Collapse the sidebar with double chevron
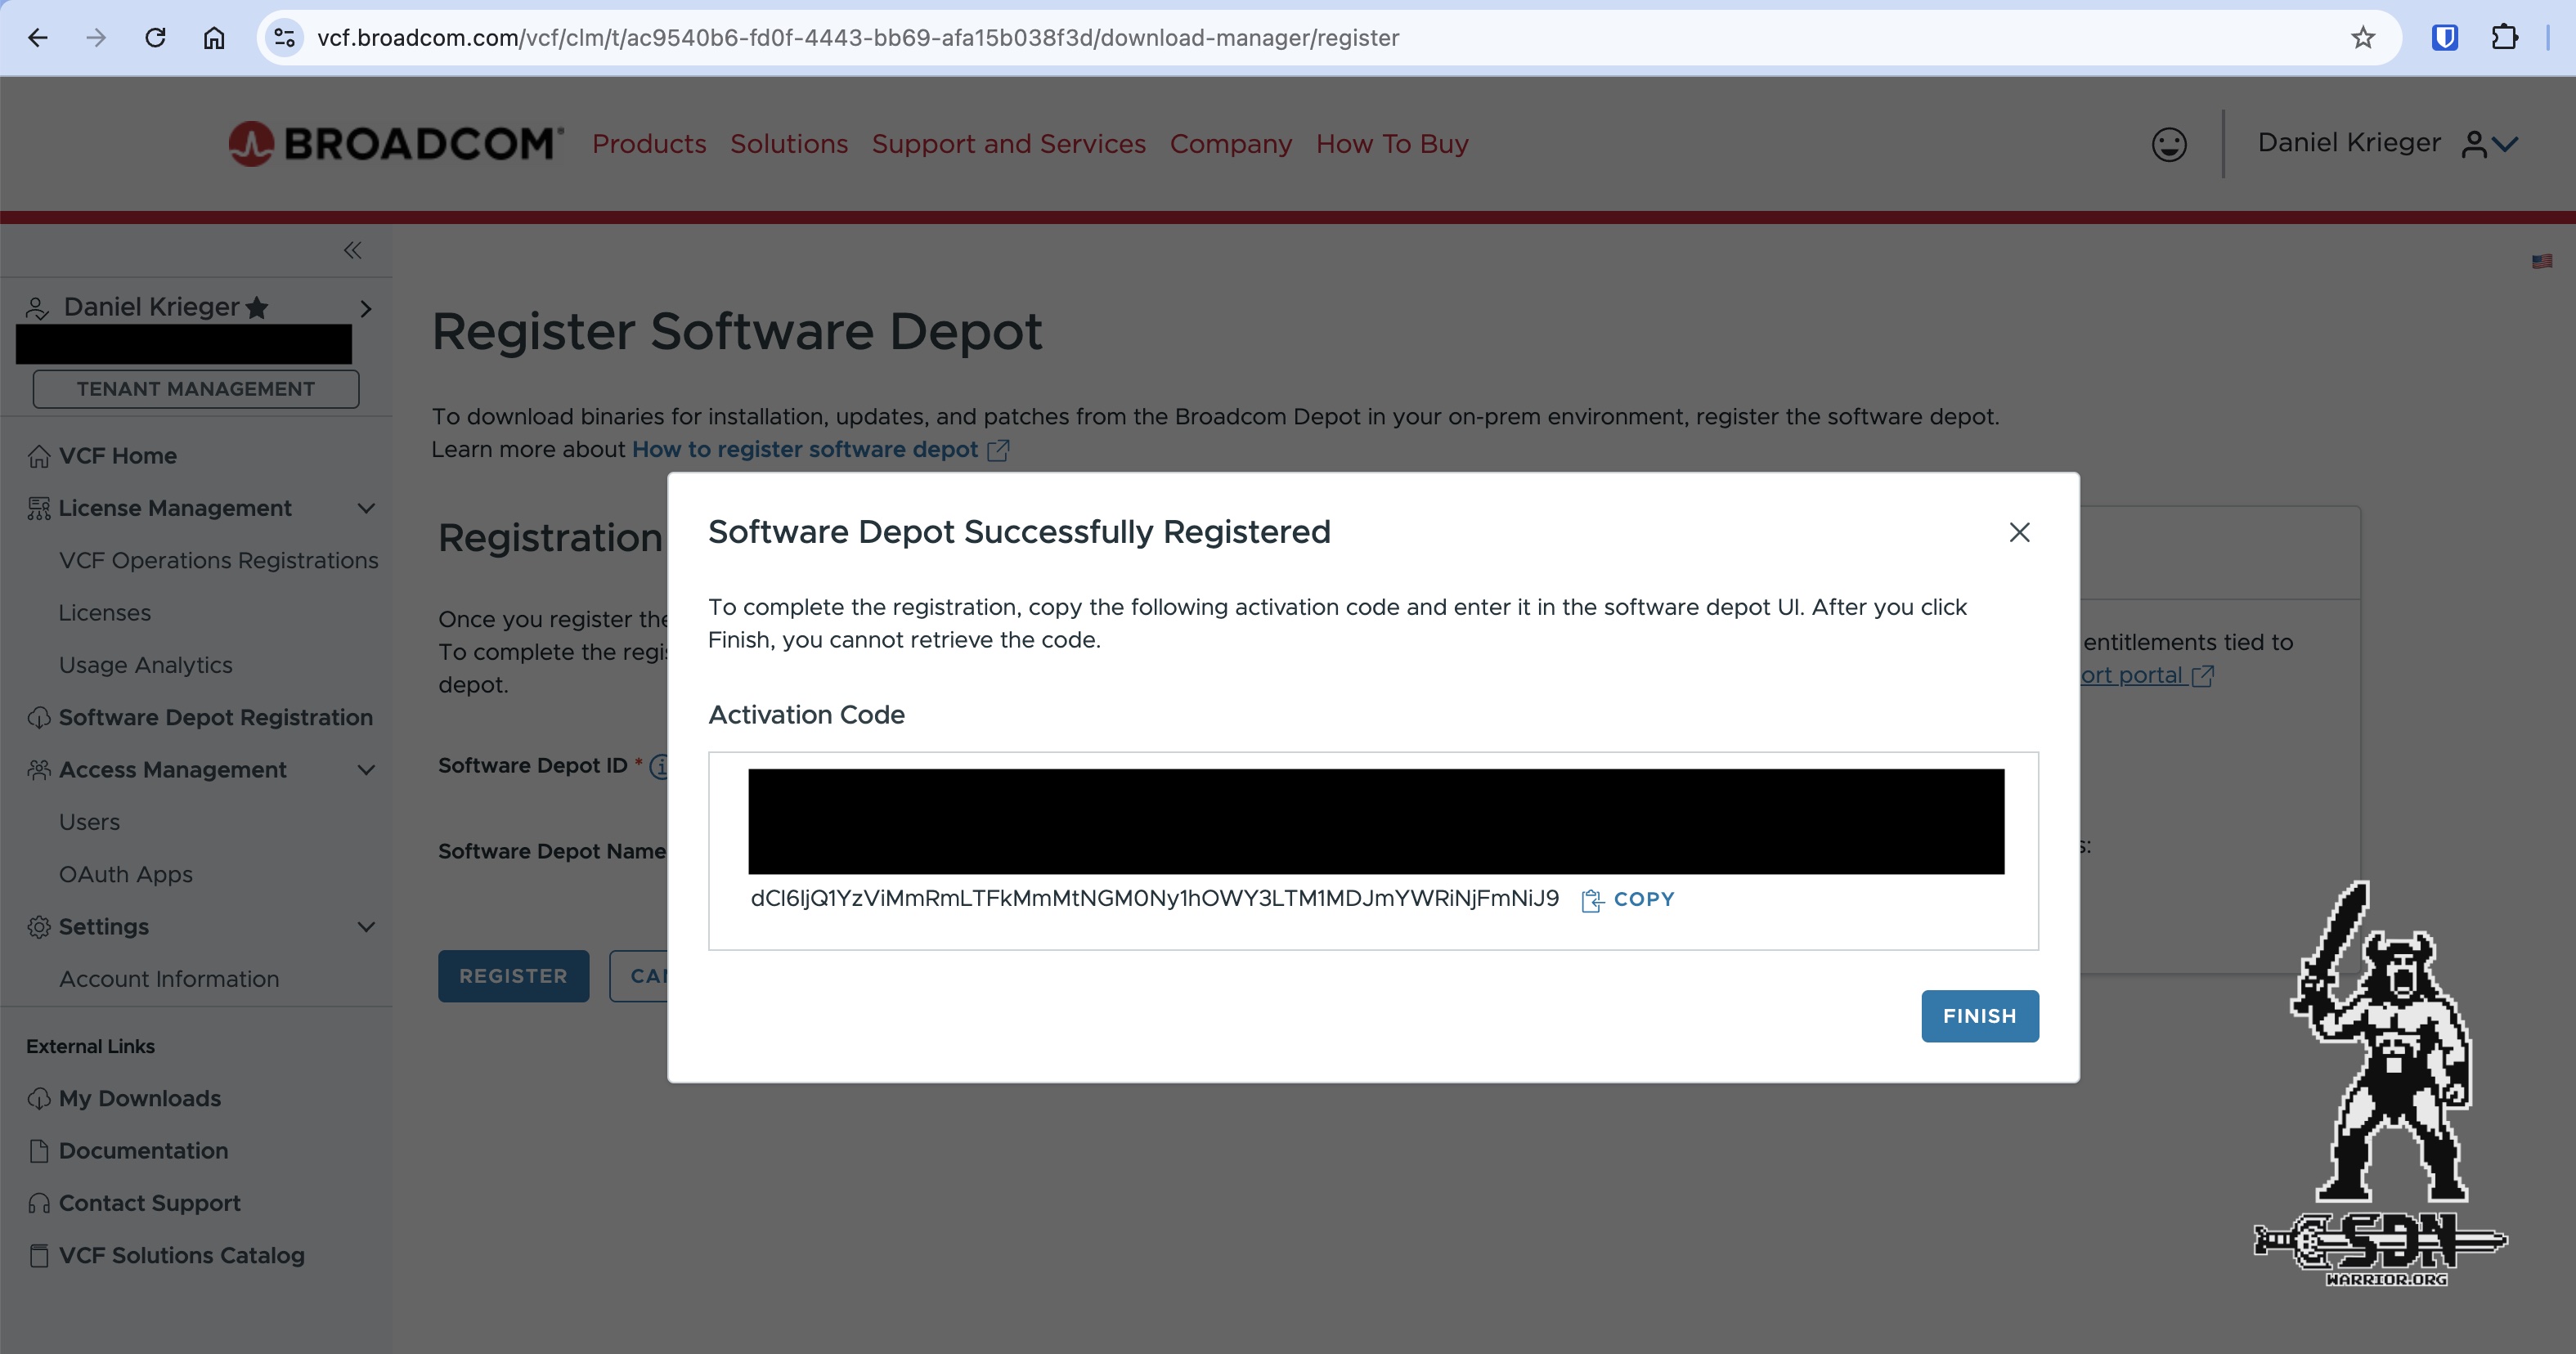2576x1354 pixels. tap(352, 250)
